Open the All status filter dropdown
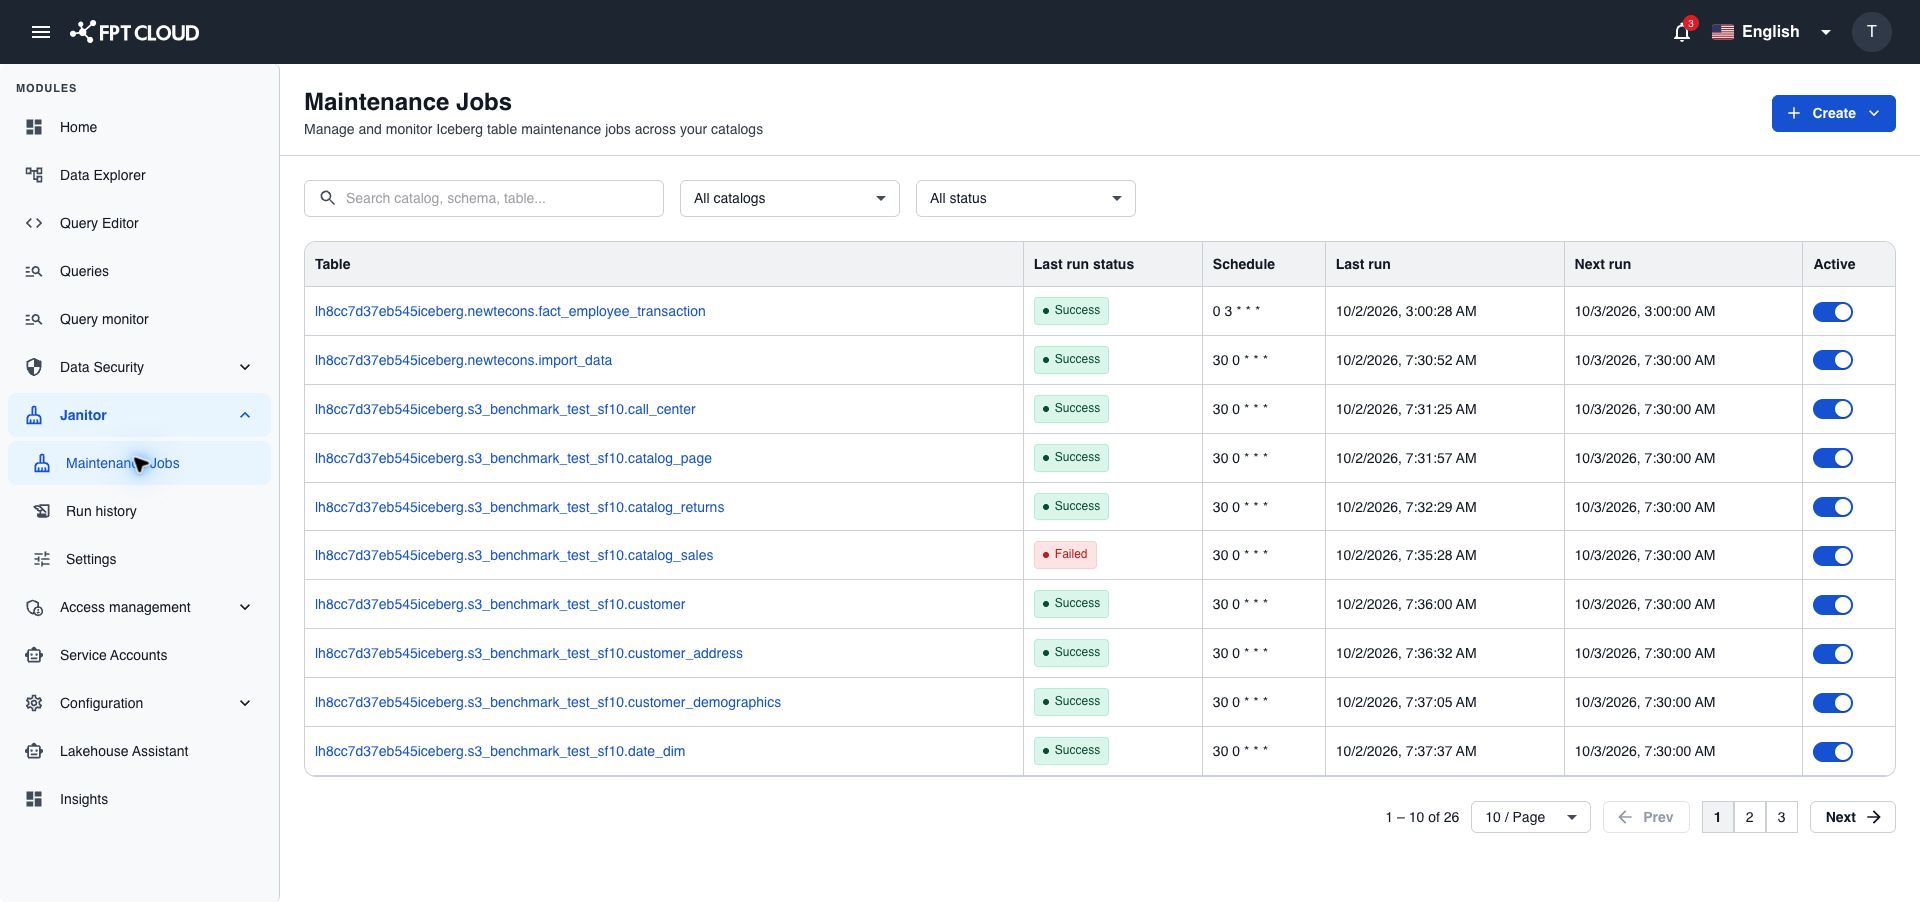Image resolution: width=1920 pixels, height=902 pixels. click(x=1025, y=198)
